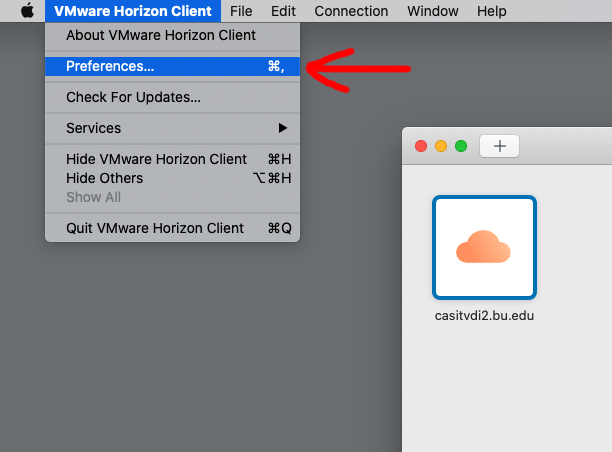Open the Edit menu

pos(283,11)
